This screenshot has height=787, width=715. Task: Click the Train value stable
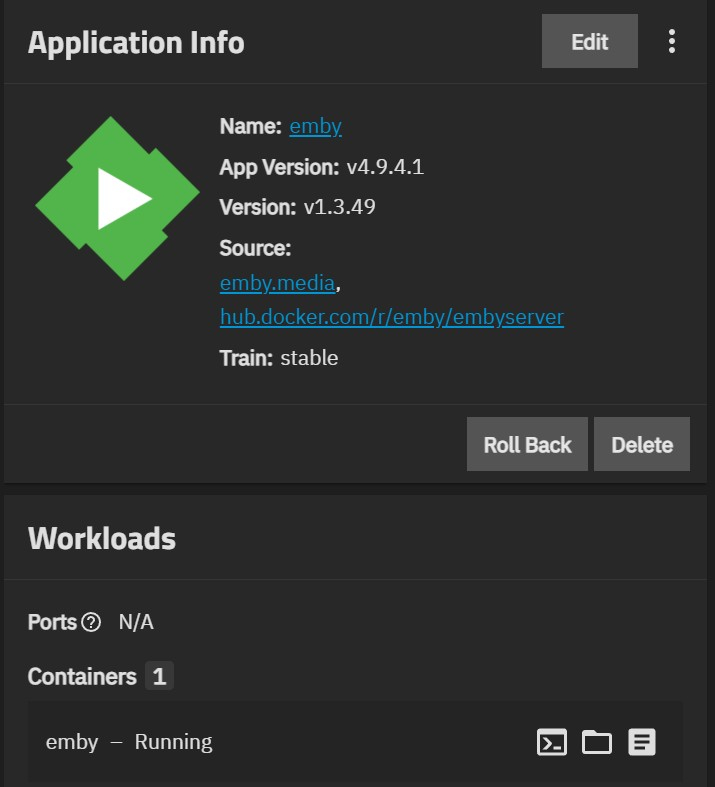tap(309, 357)
